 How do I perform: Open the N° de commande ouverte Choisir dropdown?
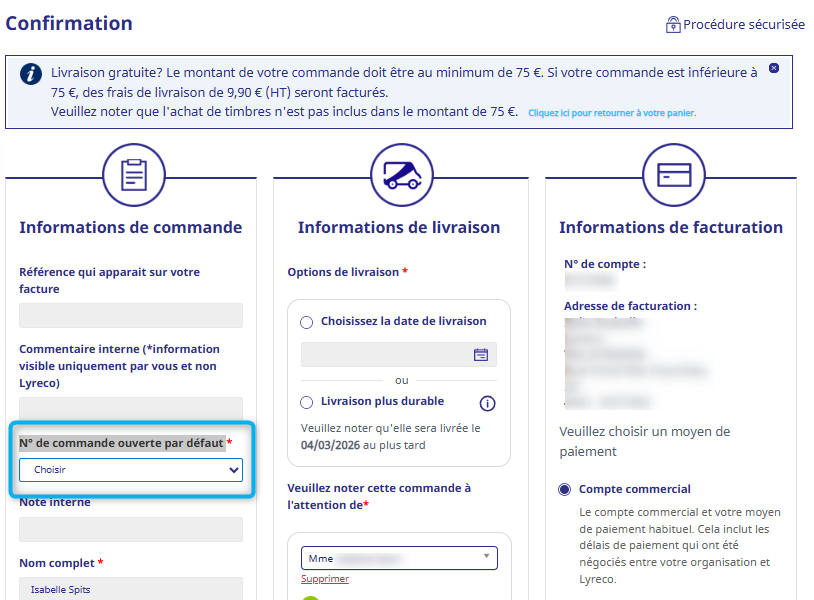[131, 469]
